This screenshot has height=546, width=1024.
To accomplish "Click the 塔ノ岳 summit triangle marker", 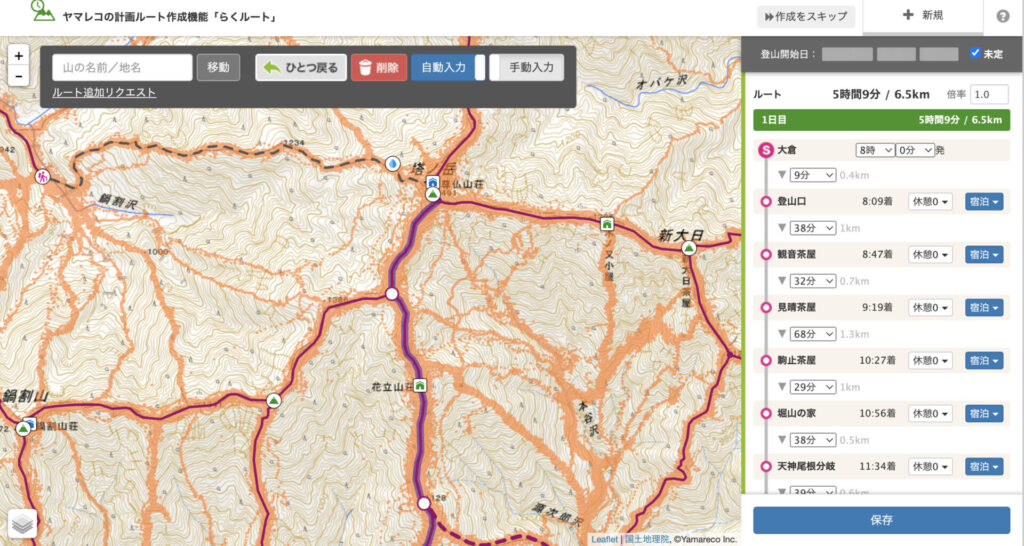I will (432, 195).
